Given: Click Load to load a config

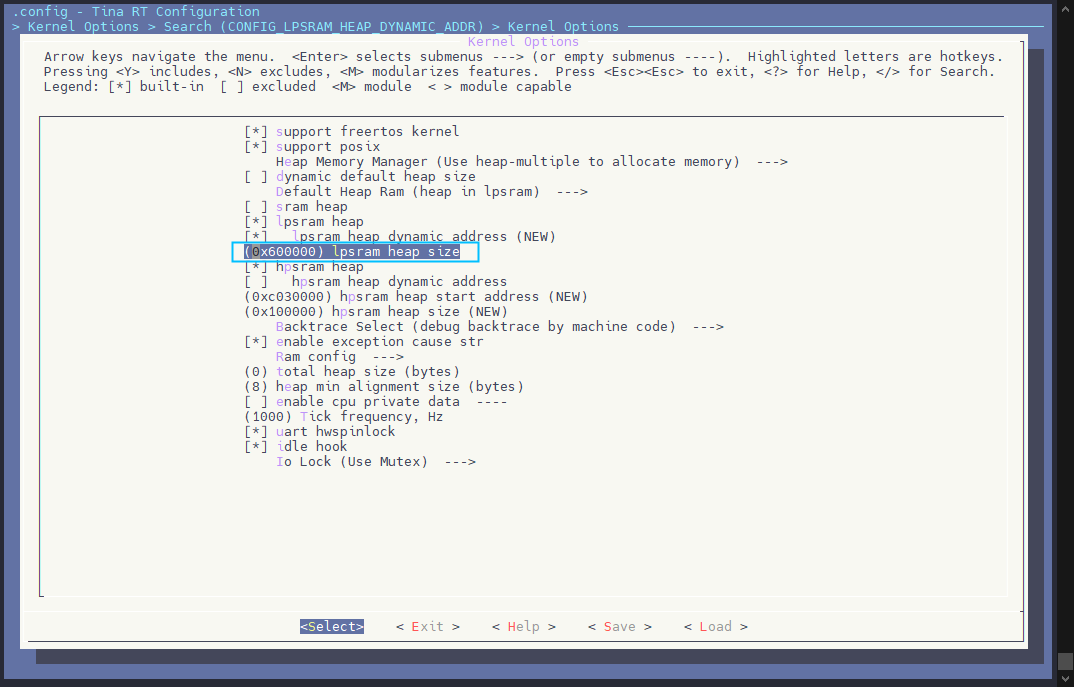Looking at the screenshot, I should click(715, 627).
